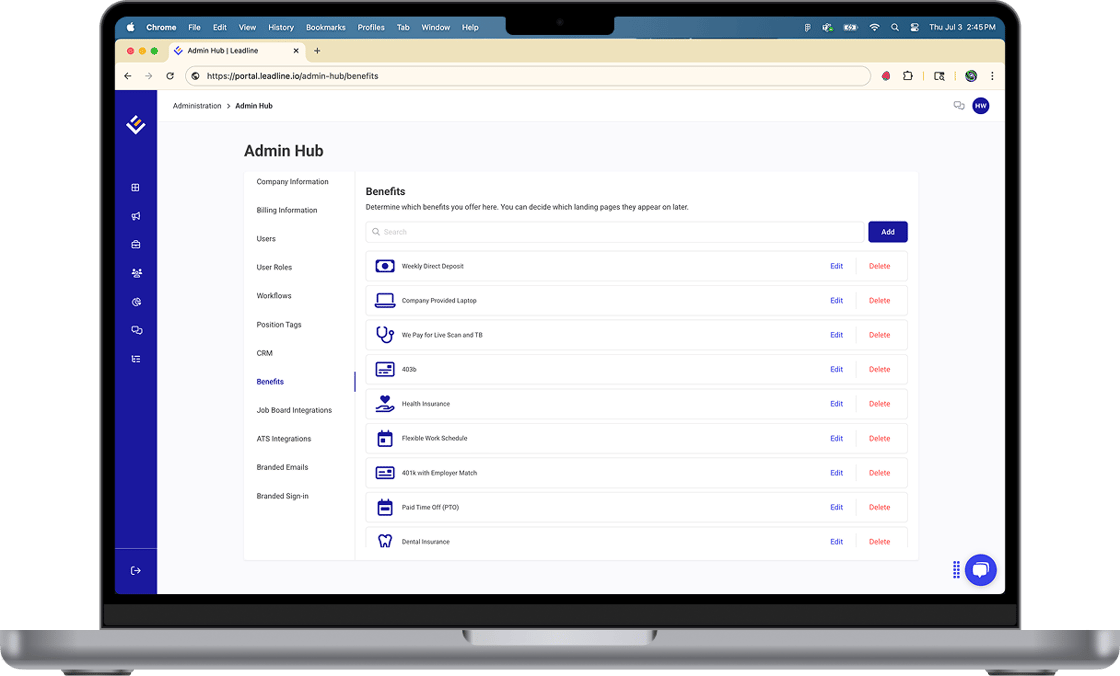
Task: Click the messages icon beside the HW avatar
Action: tap(959, 105)
